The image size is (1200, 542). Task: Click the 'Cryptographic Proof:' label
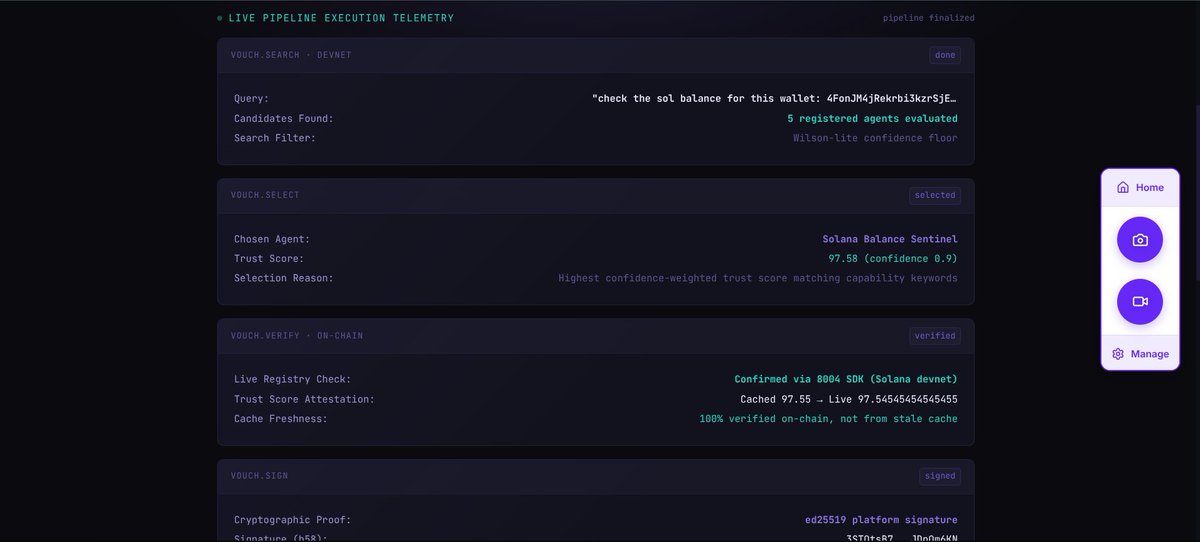click(x=293, y=520)
